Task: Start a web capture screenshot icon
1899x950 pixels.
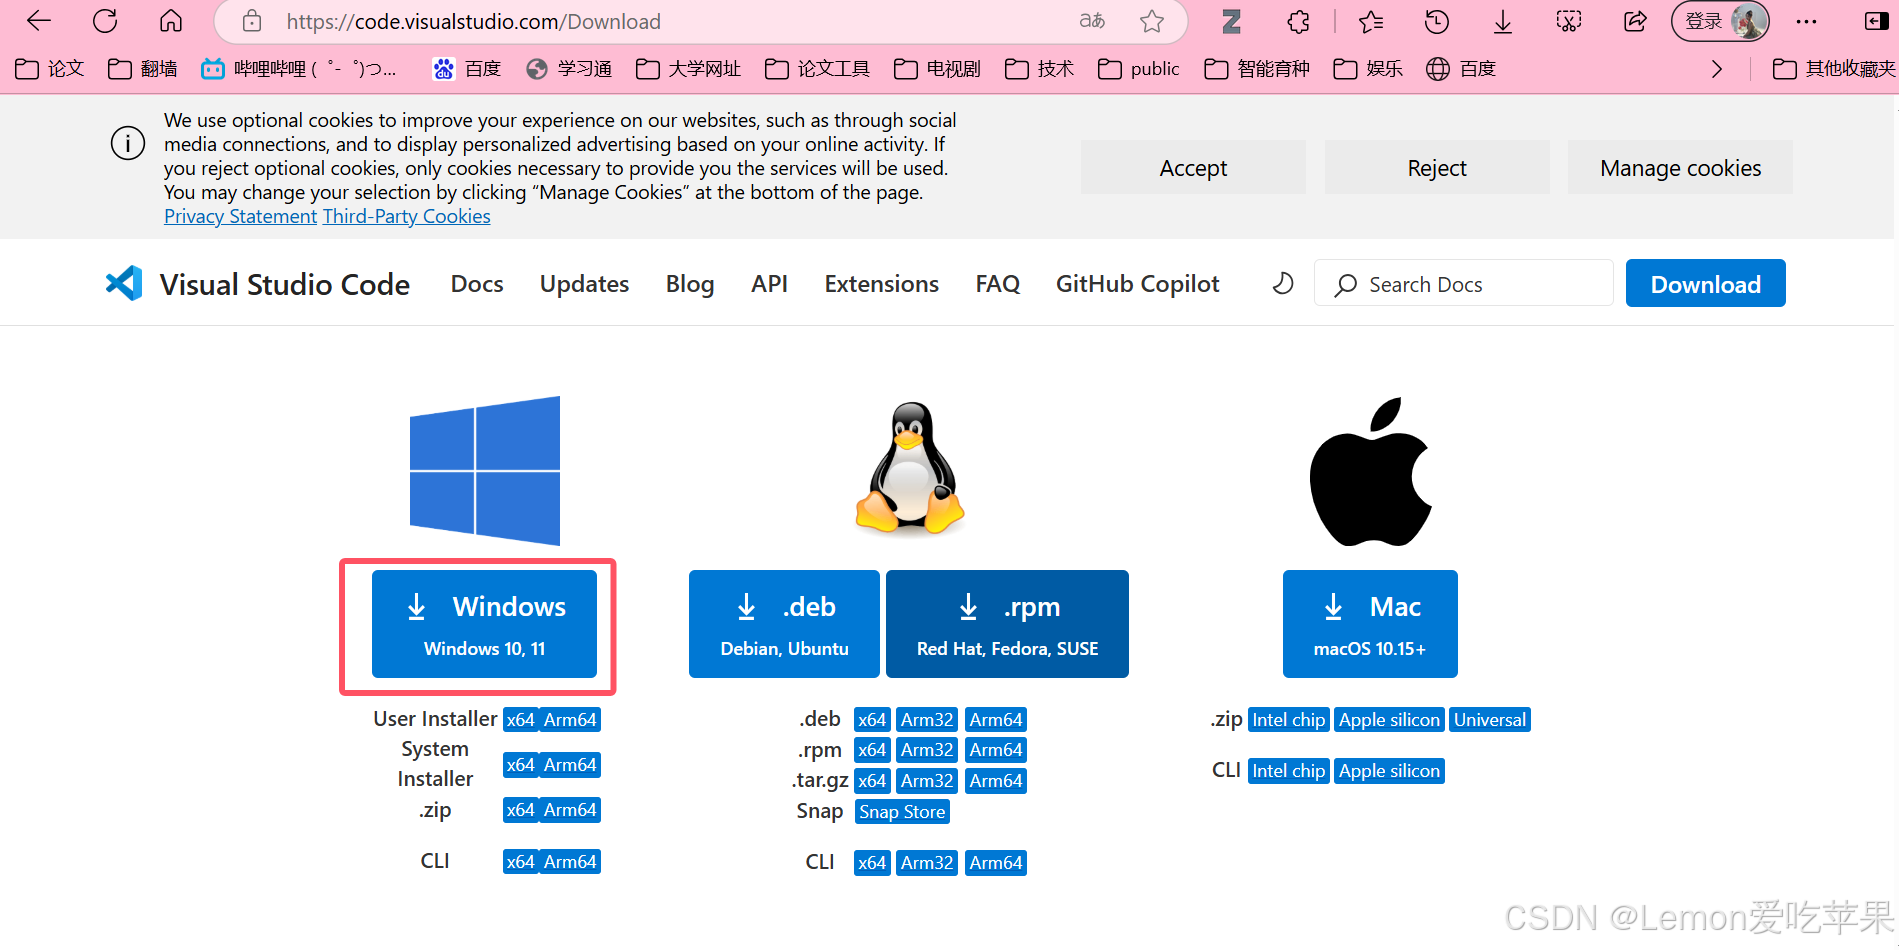Action: 1569,21
